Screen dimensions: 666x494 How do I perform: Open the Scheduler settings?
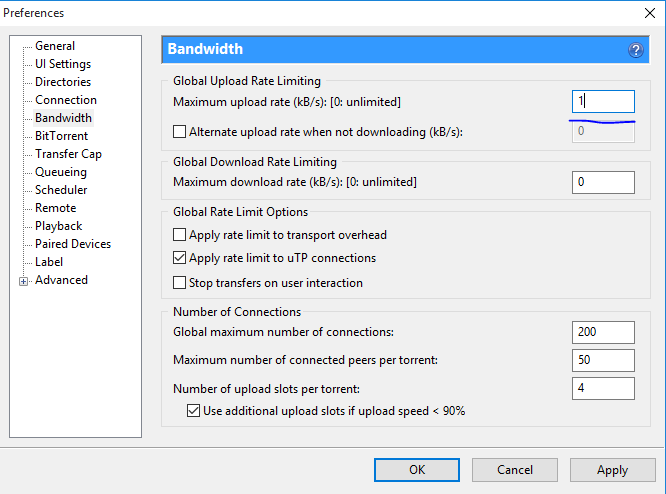[61, 190]
